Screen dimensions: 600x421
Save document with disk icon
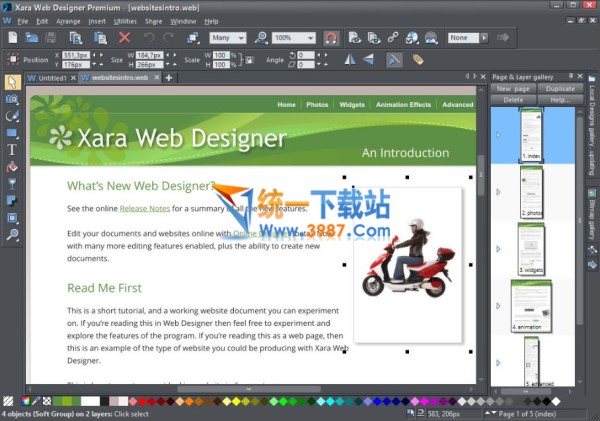click(51, 38)
